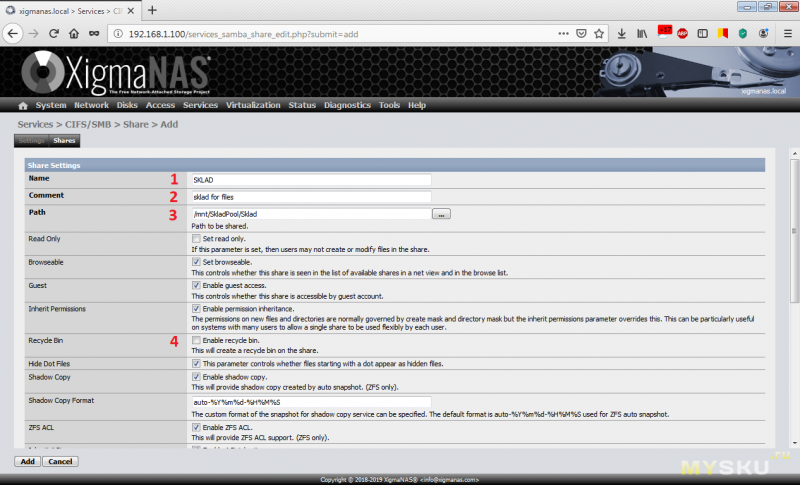Select the Shares tab

coord(64,141)
